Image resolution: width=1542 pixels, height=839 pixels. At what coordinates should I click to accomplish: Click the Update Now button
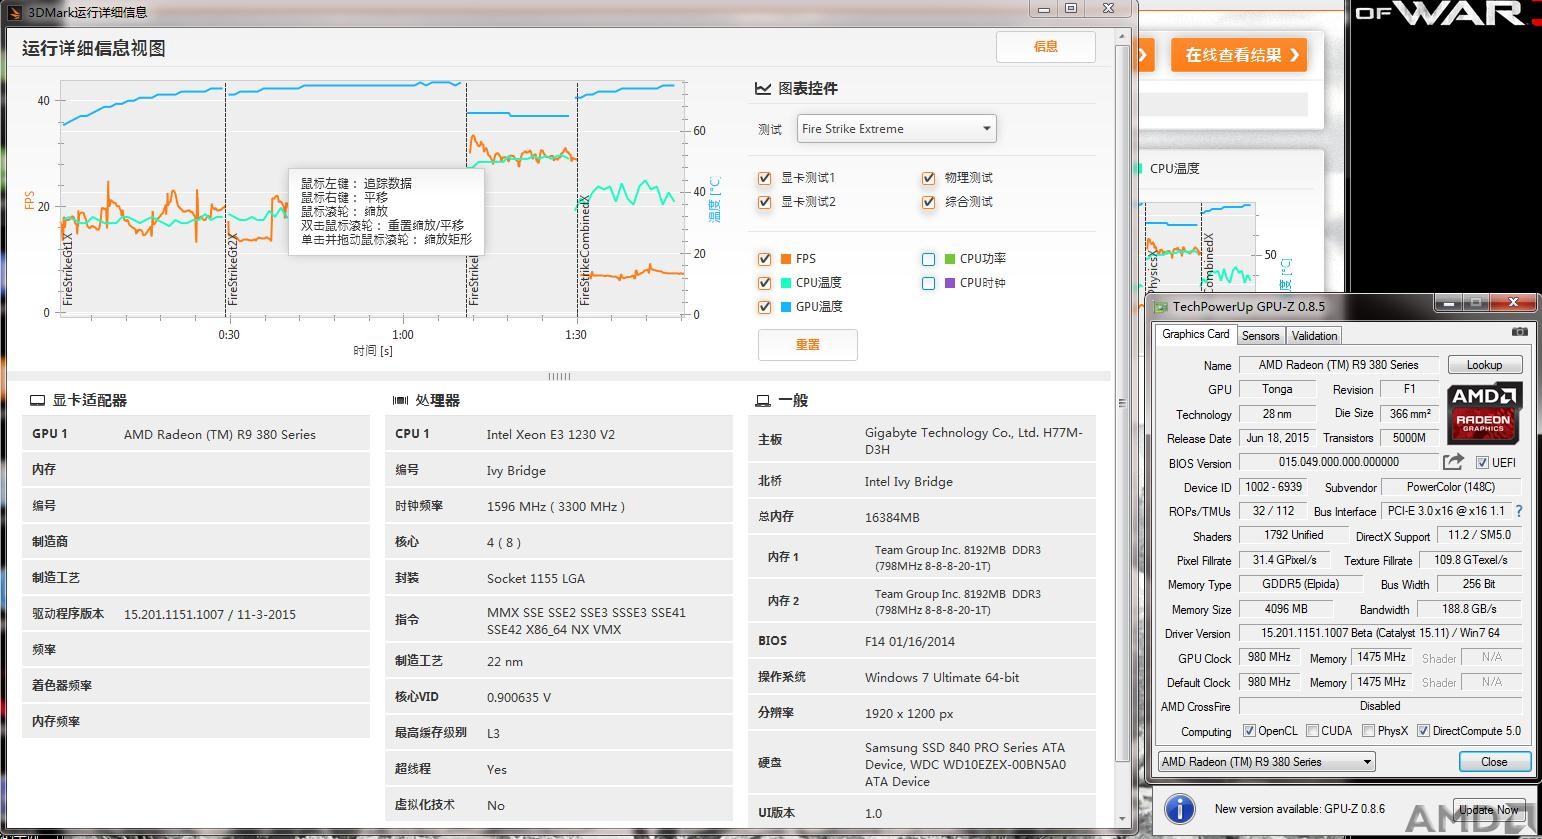pos(1488,809)
